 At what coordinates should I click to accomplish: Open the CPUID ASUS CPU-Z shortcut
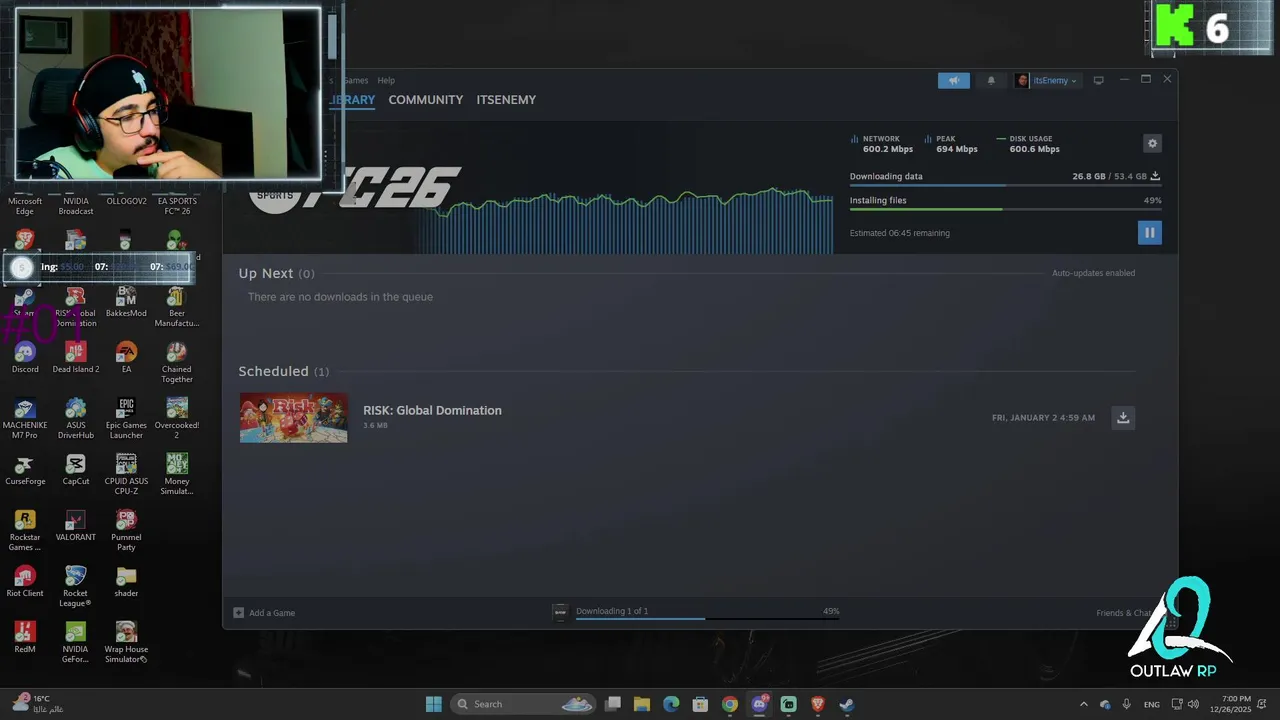[126, 474]
